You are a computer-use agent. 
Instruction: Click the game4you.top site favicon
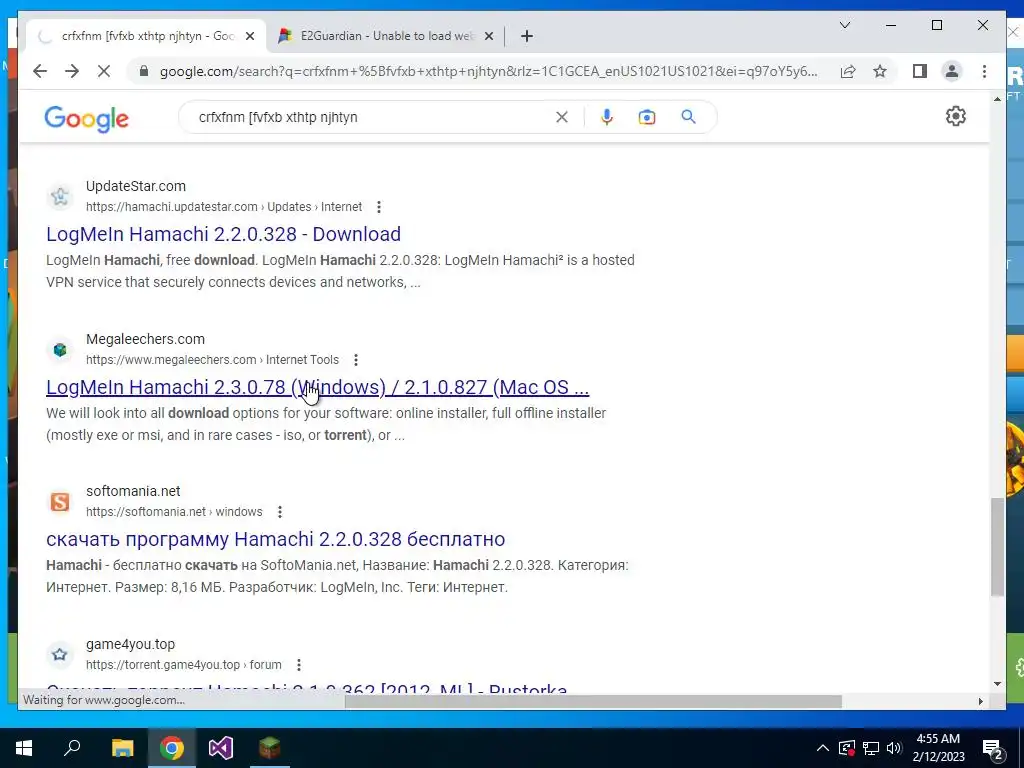point(59,654)
